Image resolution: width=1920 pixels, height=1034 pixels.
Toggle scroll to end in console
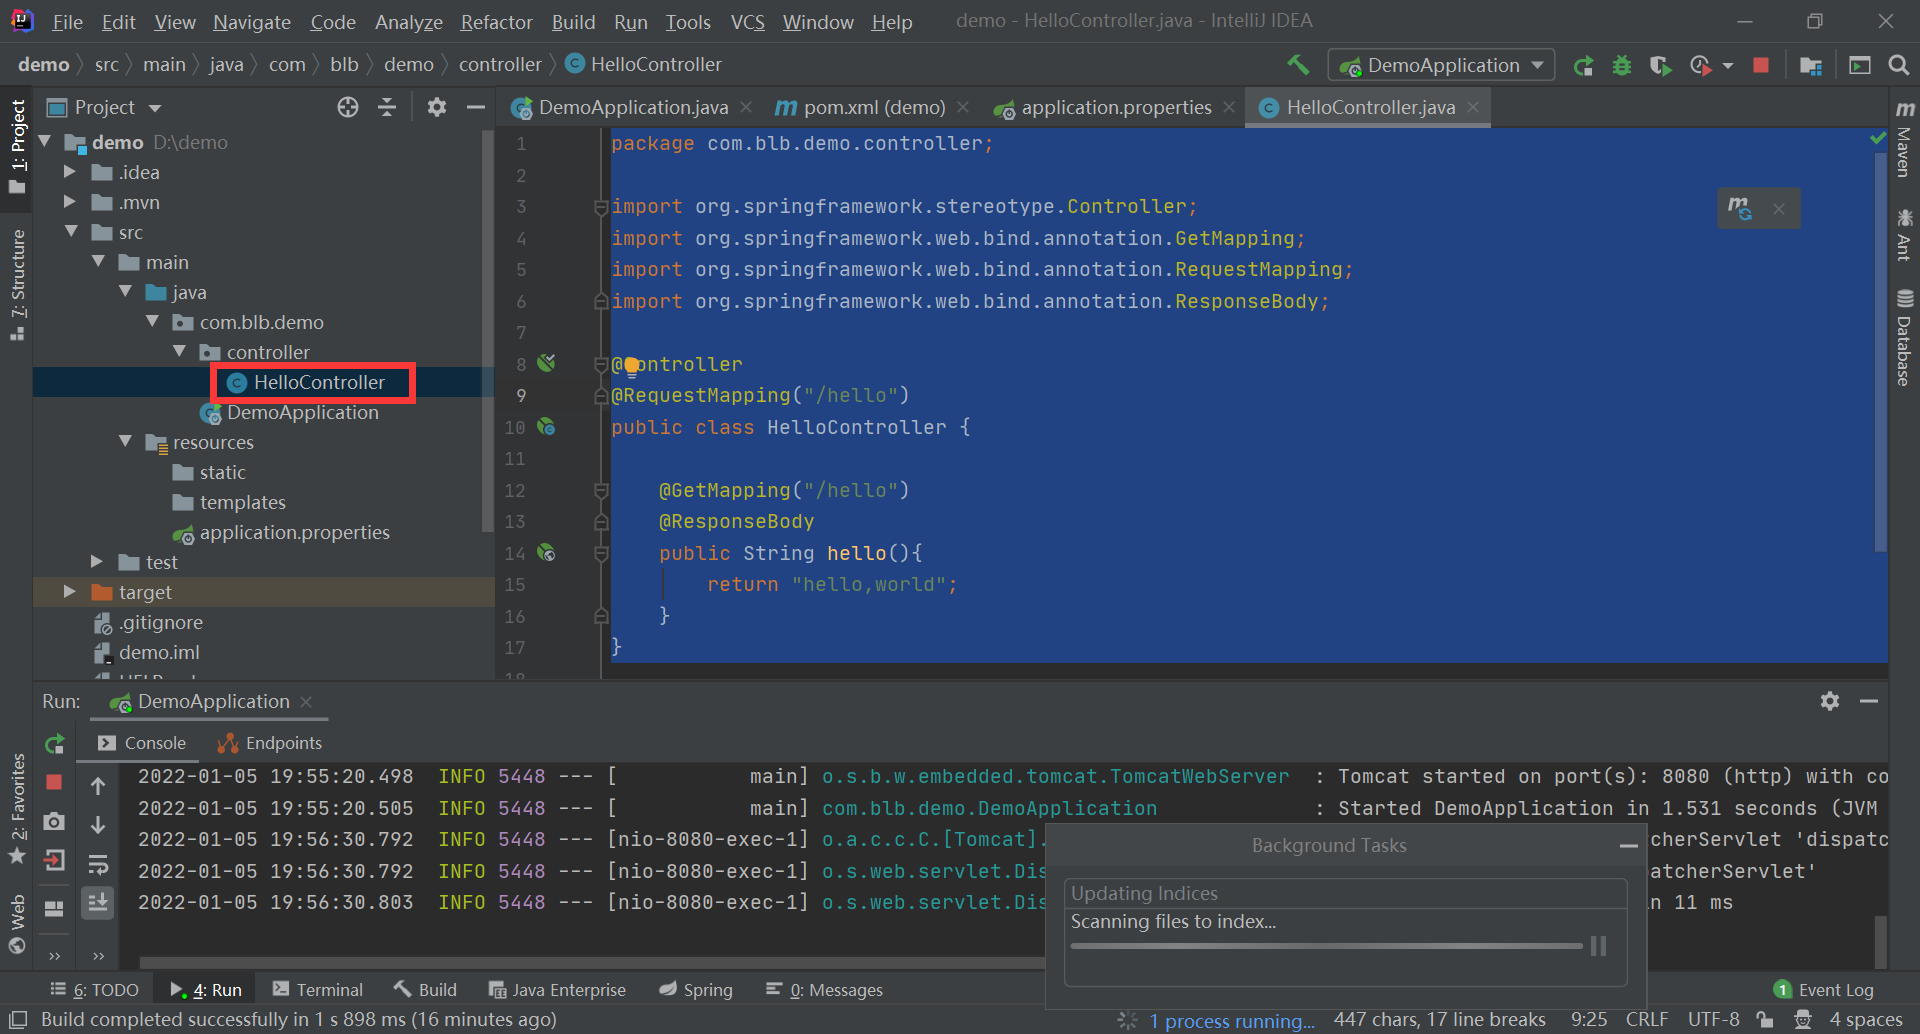tap(98, 903)
